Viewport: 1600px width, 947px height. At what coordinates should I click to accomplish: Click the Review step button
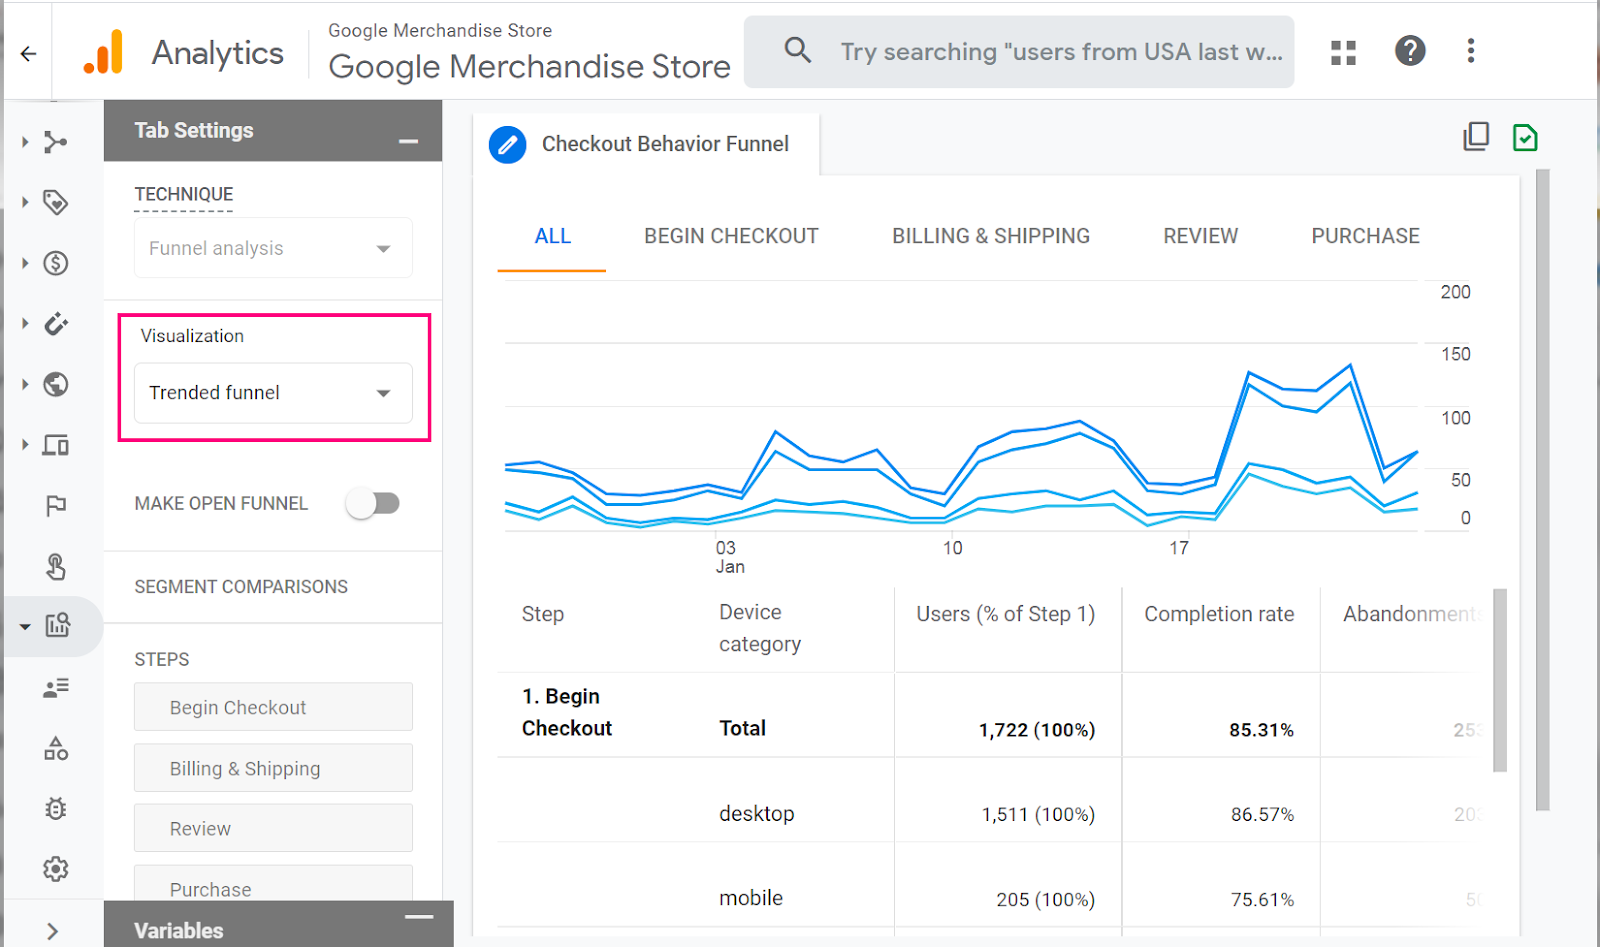click(273, 828)
